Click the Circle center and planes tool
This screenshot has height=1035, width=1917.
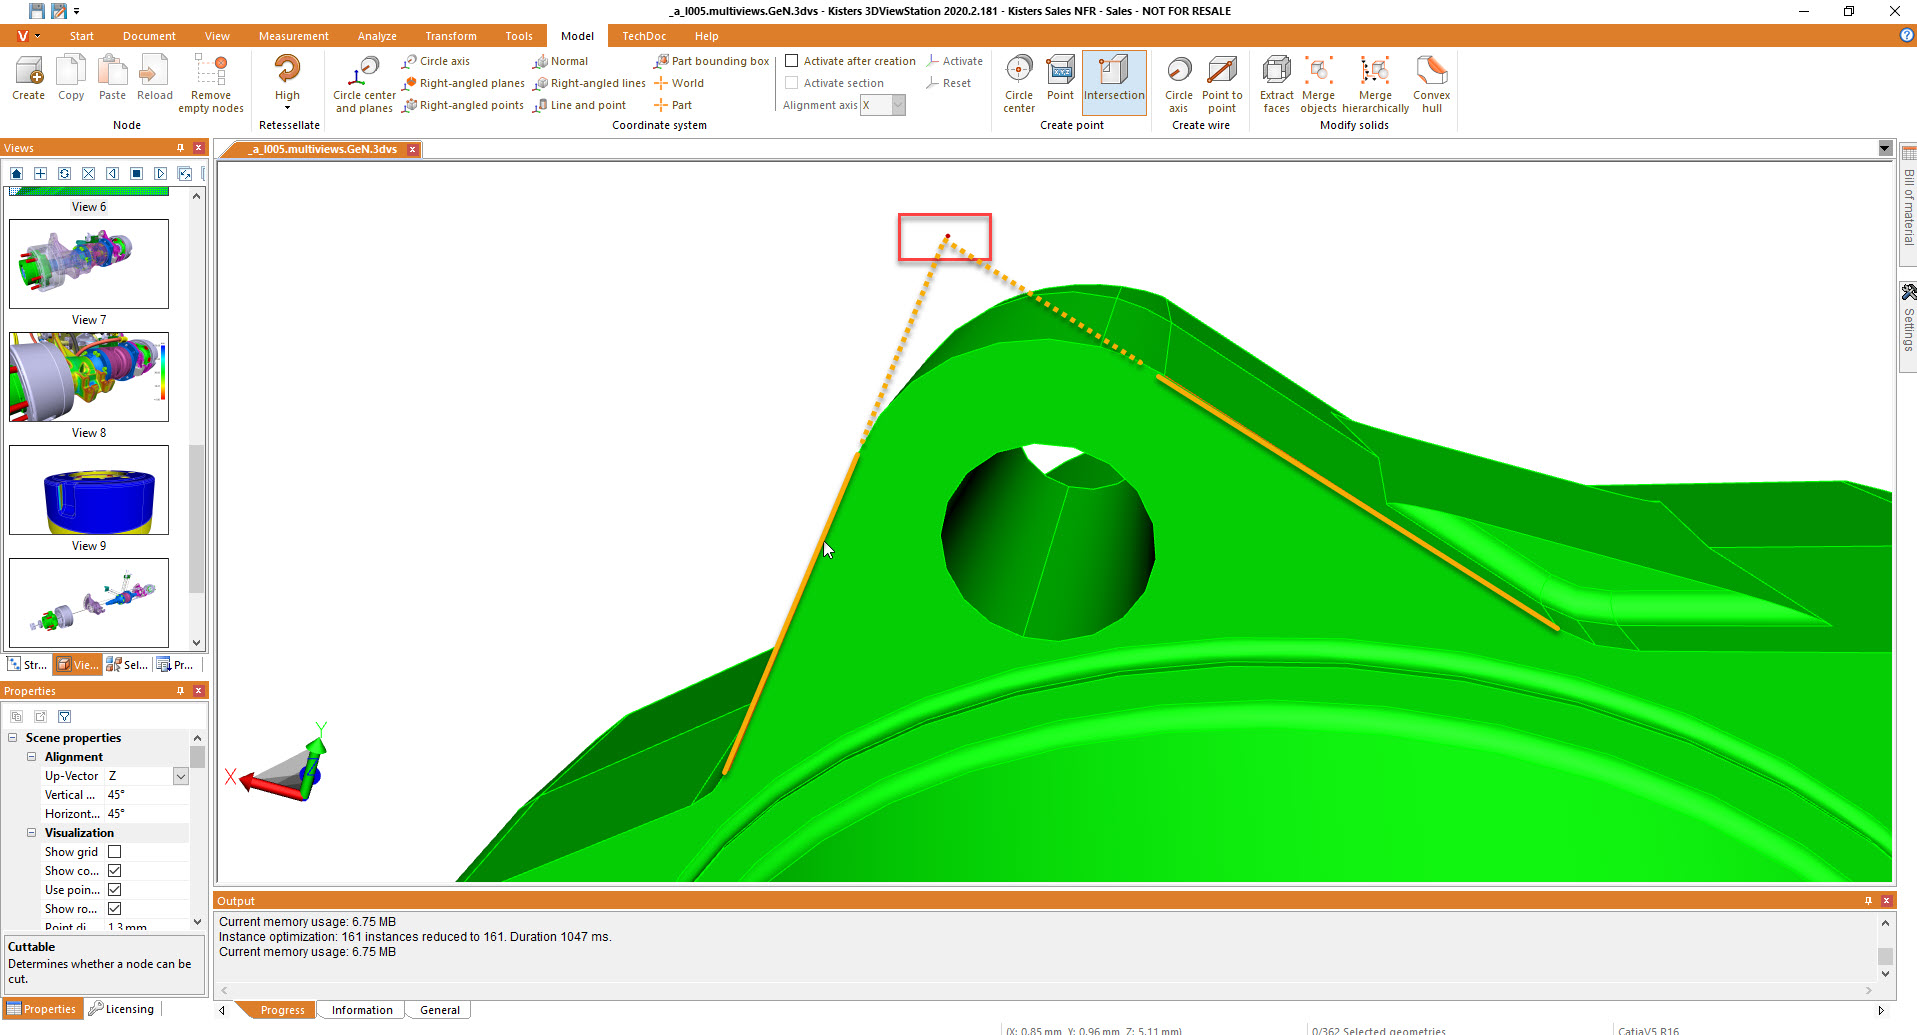pyautogui.click(x=364, y=84)
